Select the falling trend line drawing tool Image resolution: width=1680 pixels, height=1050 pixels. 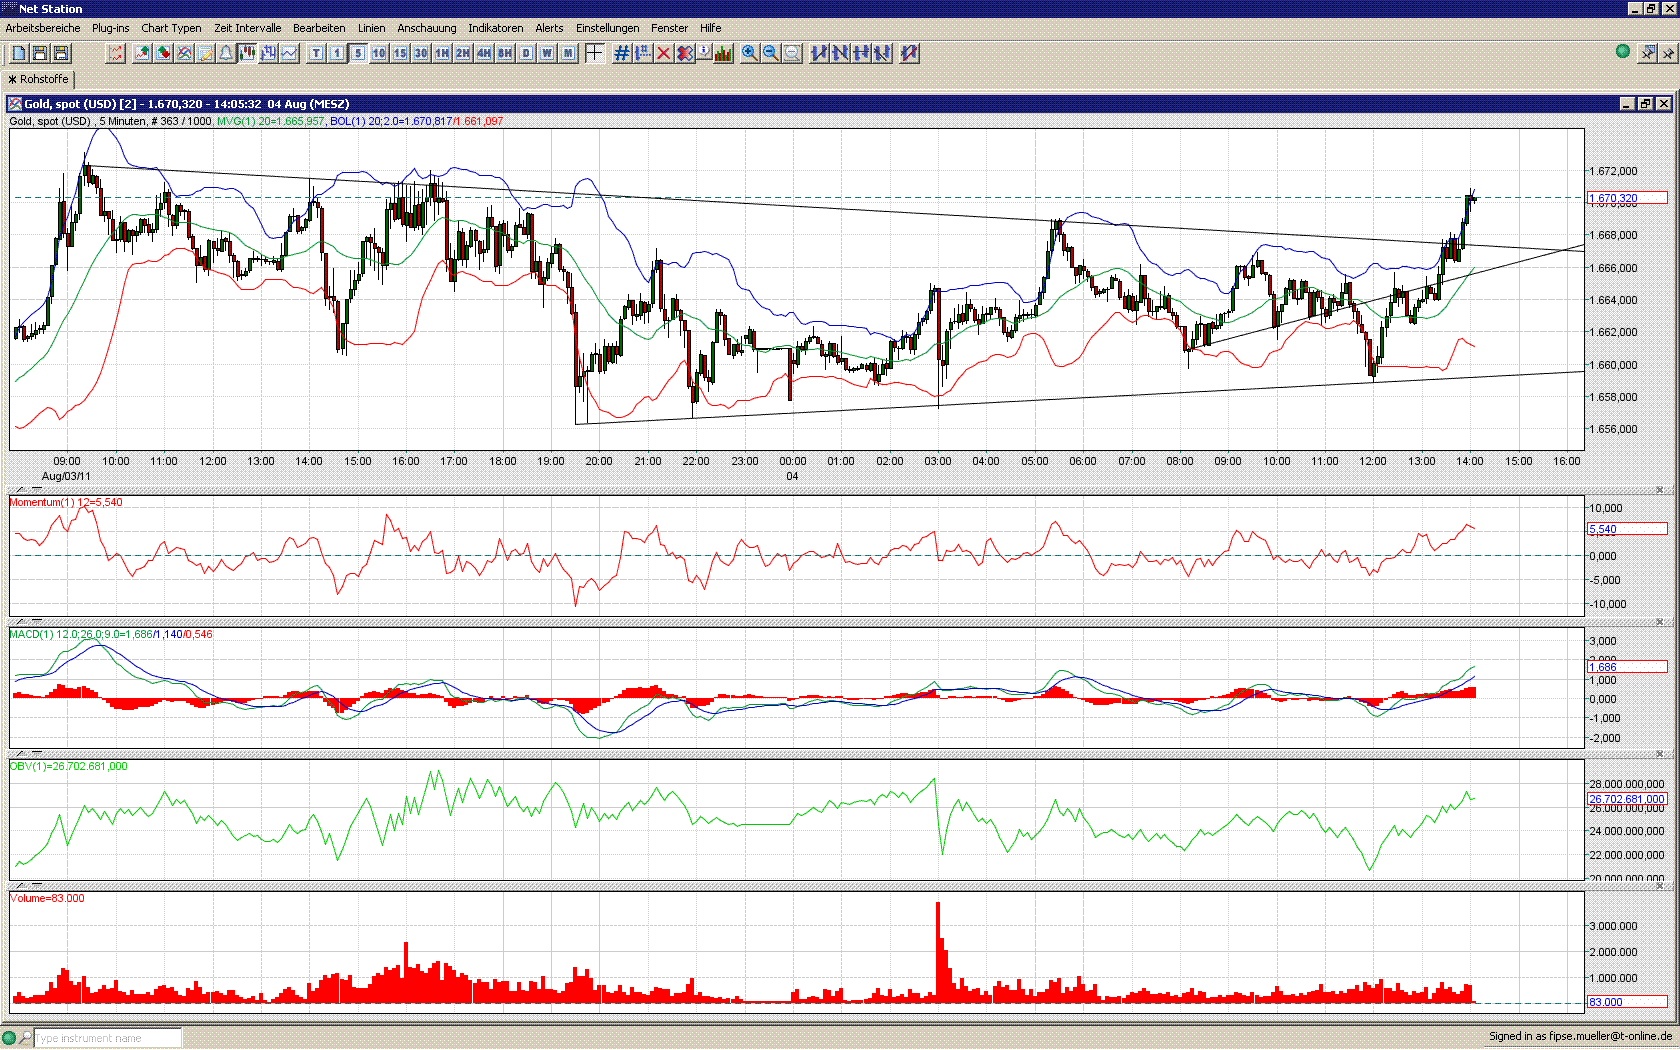840,53
